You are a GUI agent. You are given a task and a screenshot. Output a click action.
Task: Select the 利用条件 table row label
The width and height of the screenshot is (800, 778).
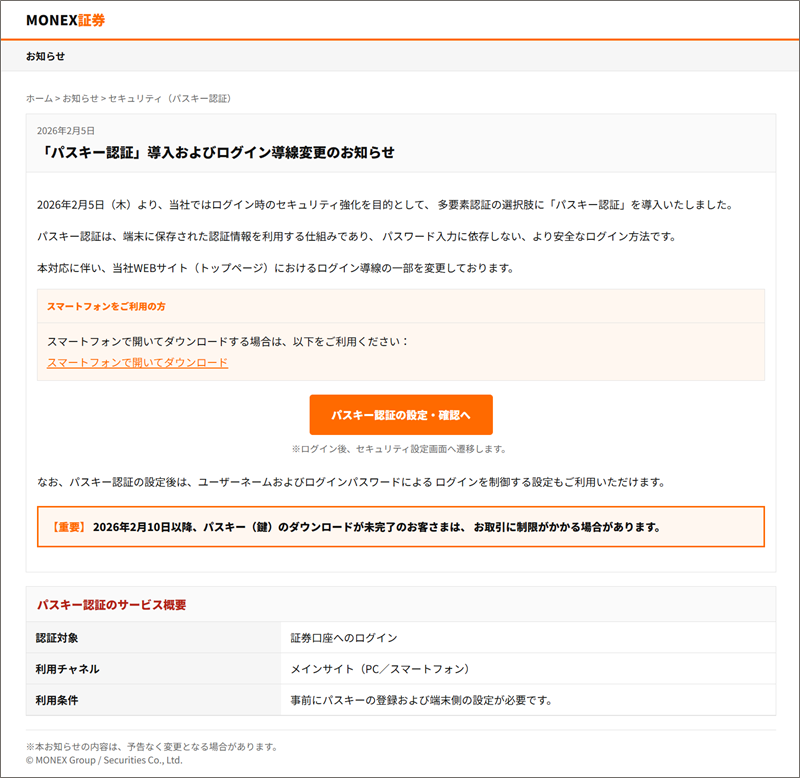[57, 700]
